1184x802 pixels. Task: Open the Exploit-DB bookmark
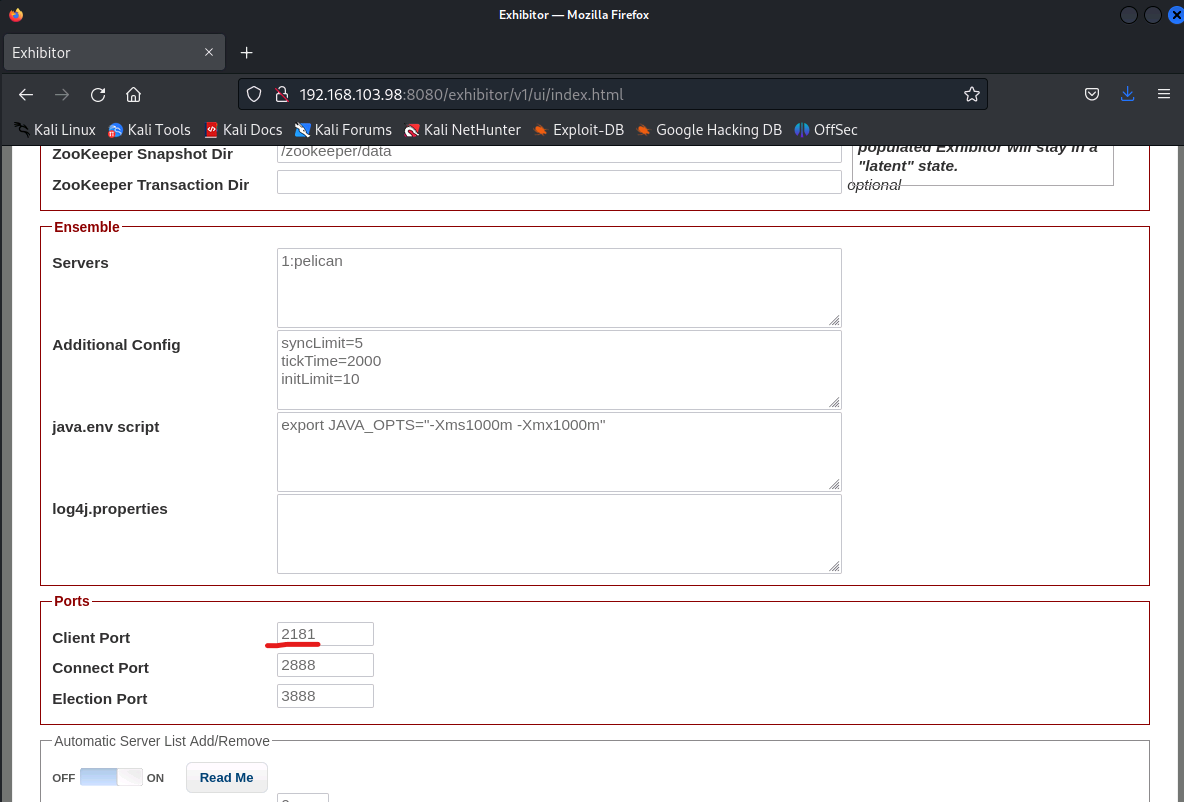click(x=578, y=130)
